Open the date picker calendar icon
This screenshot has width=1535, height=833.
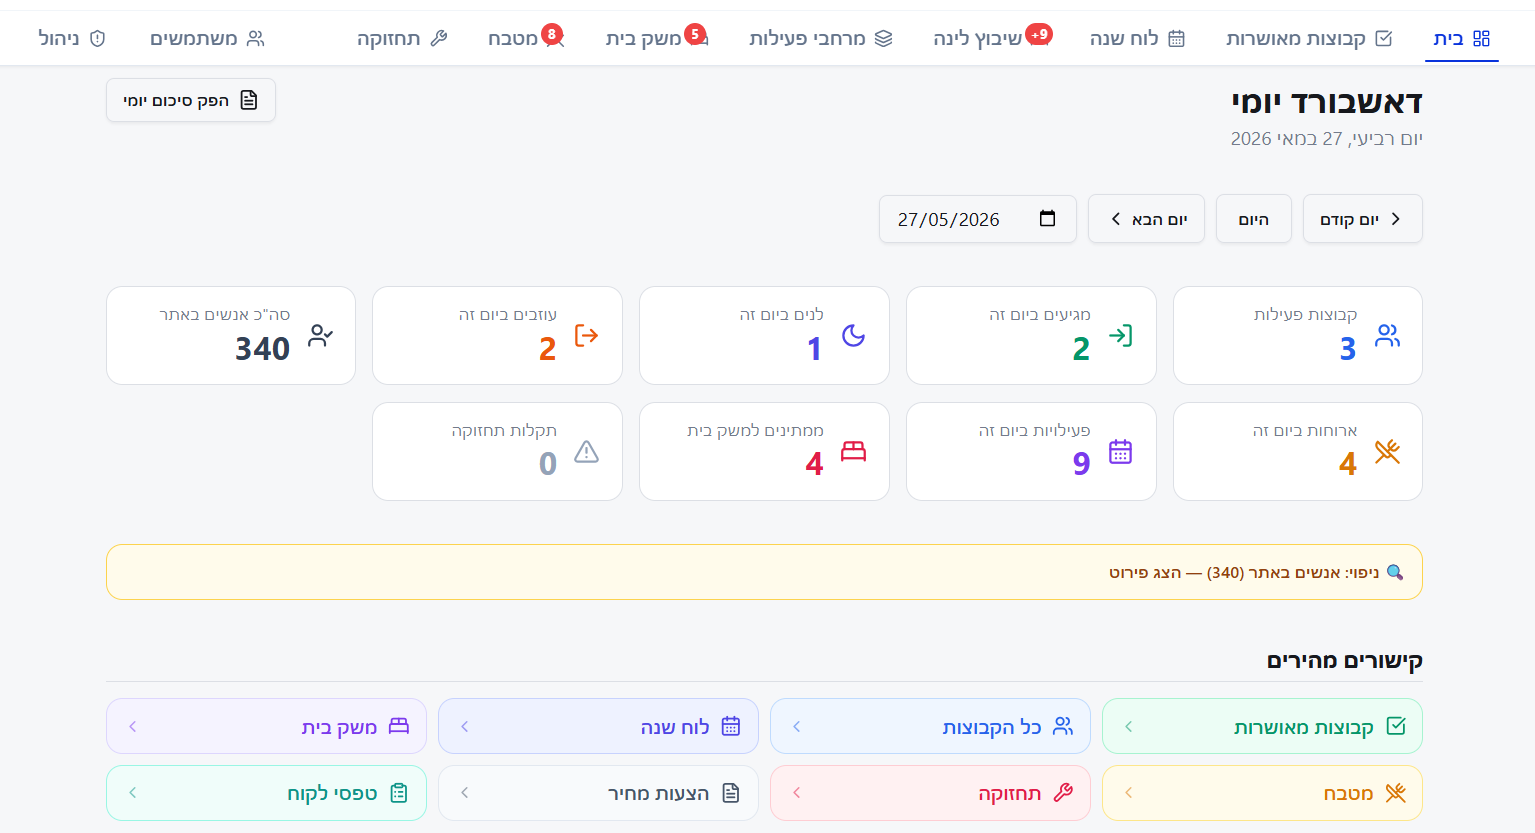pyautogui.click(x=1047, y=218)
